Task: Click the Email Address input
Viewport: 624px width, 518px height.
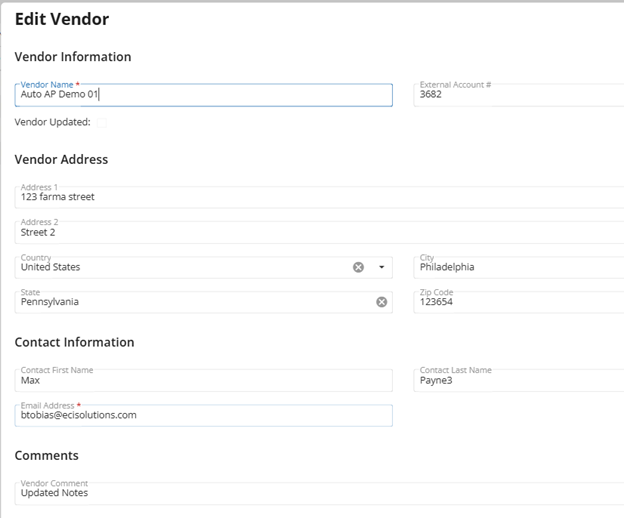Action: click(x=204, y=416)
